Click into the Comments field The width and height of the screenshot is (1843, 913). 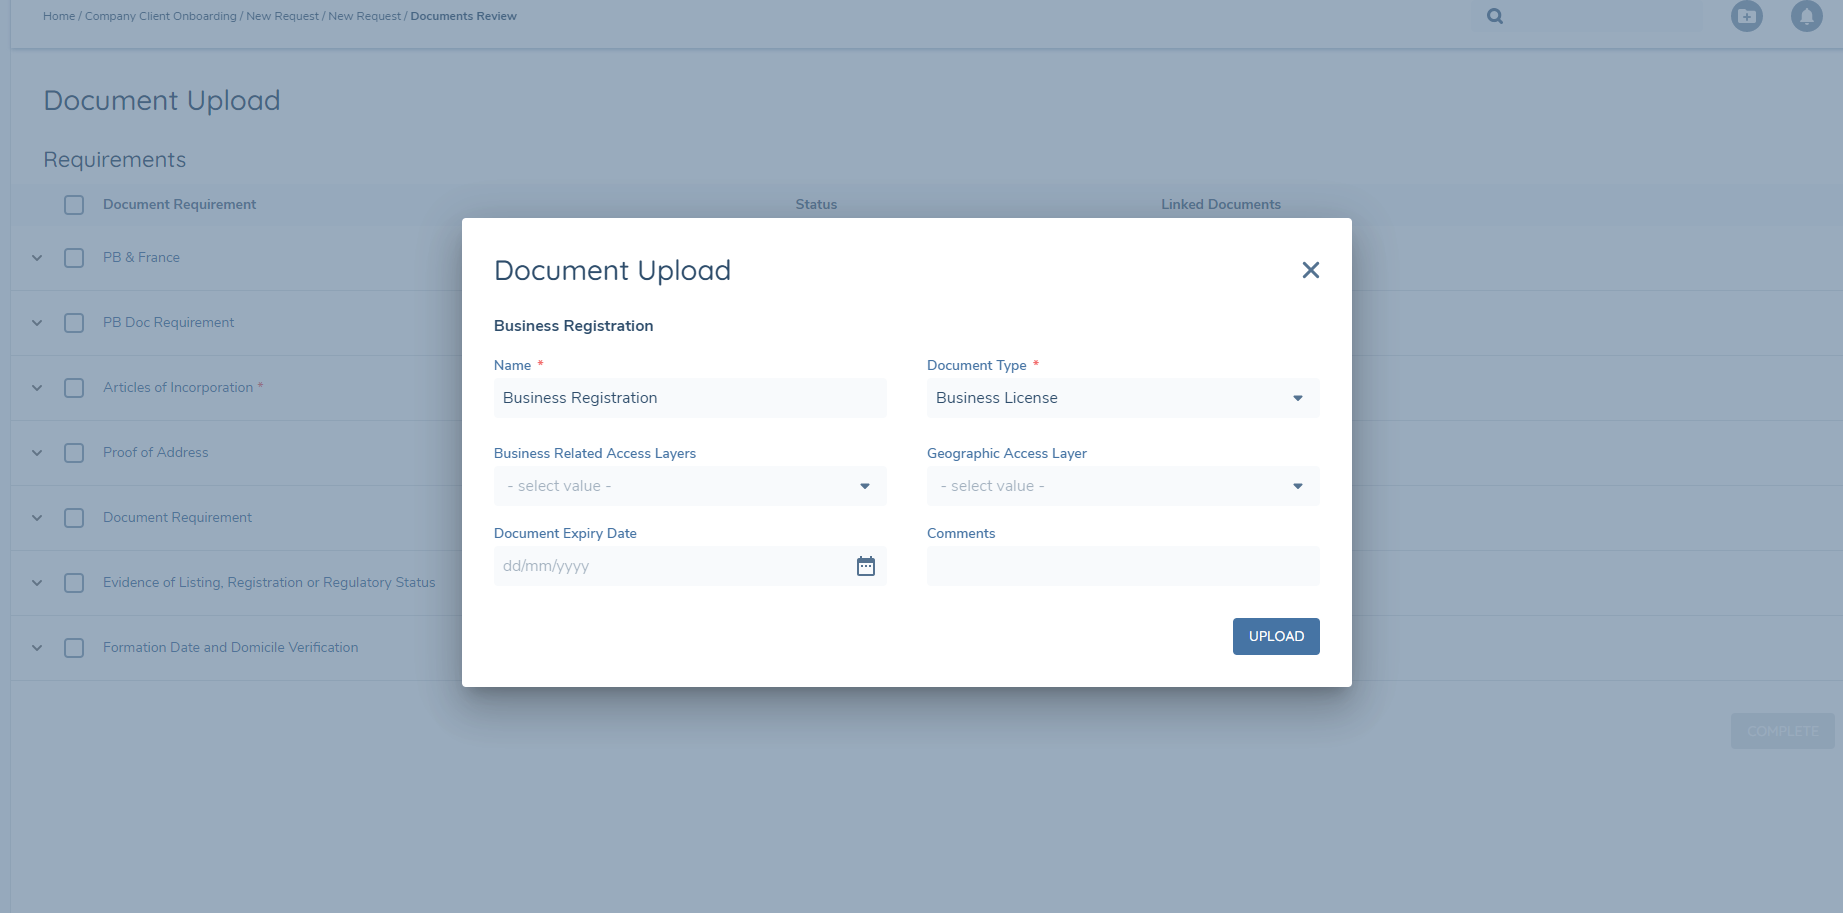[x=1122, y=566]
